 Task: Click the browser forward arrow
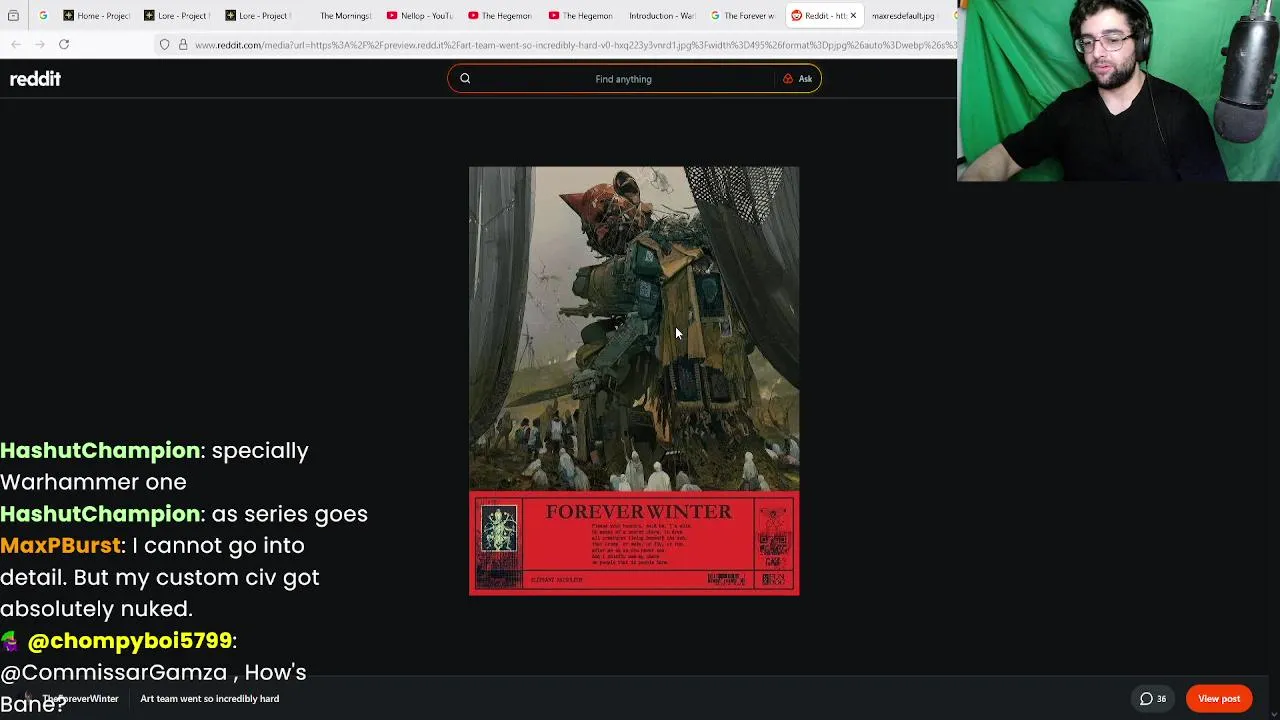pyautogui.click(x=40, y=44)
